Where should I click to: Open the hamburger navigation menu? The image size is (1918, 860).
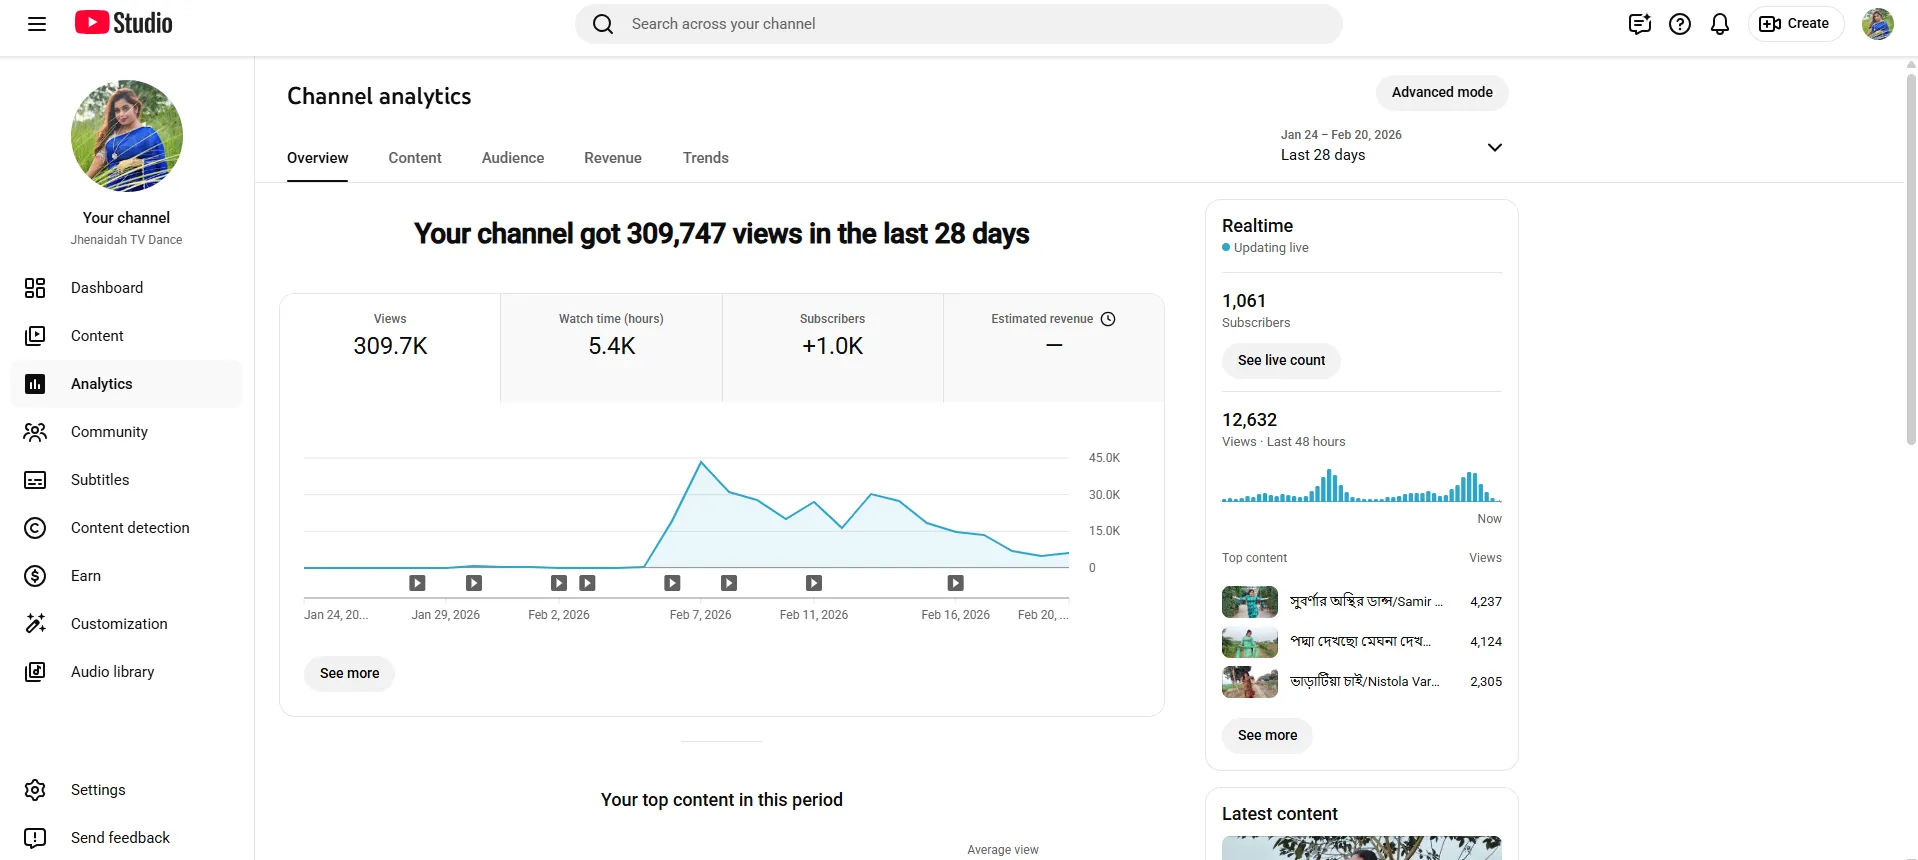[37, 24]
